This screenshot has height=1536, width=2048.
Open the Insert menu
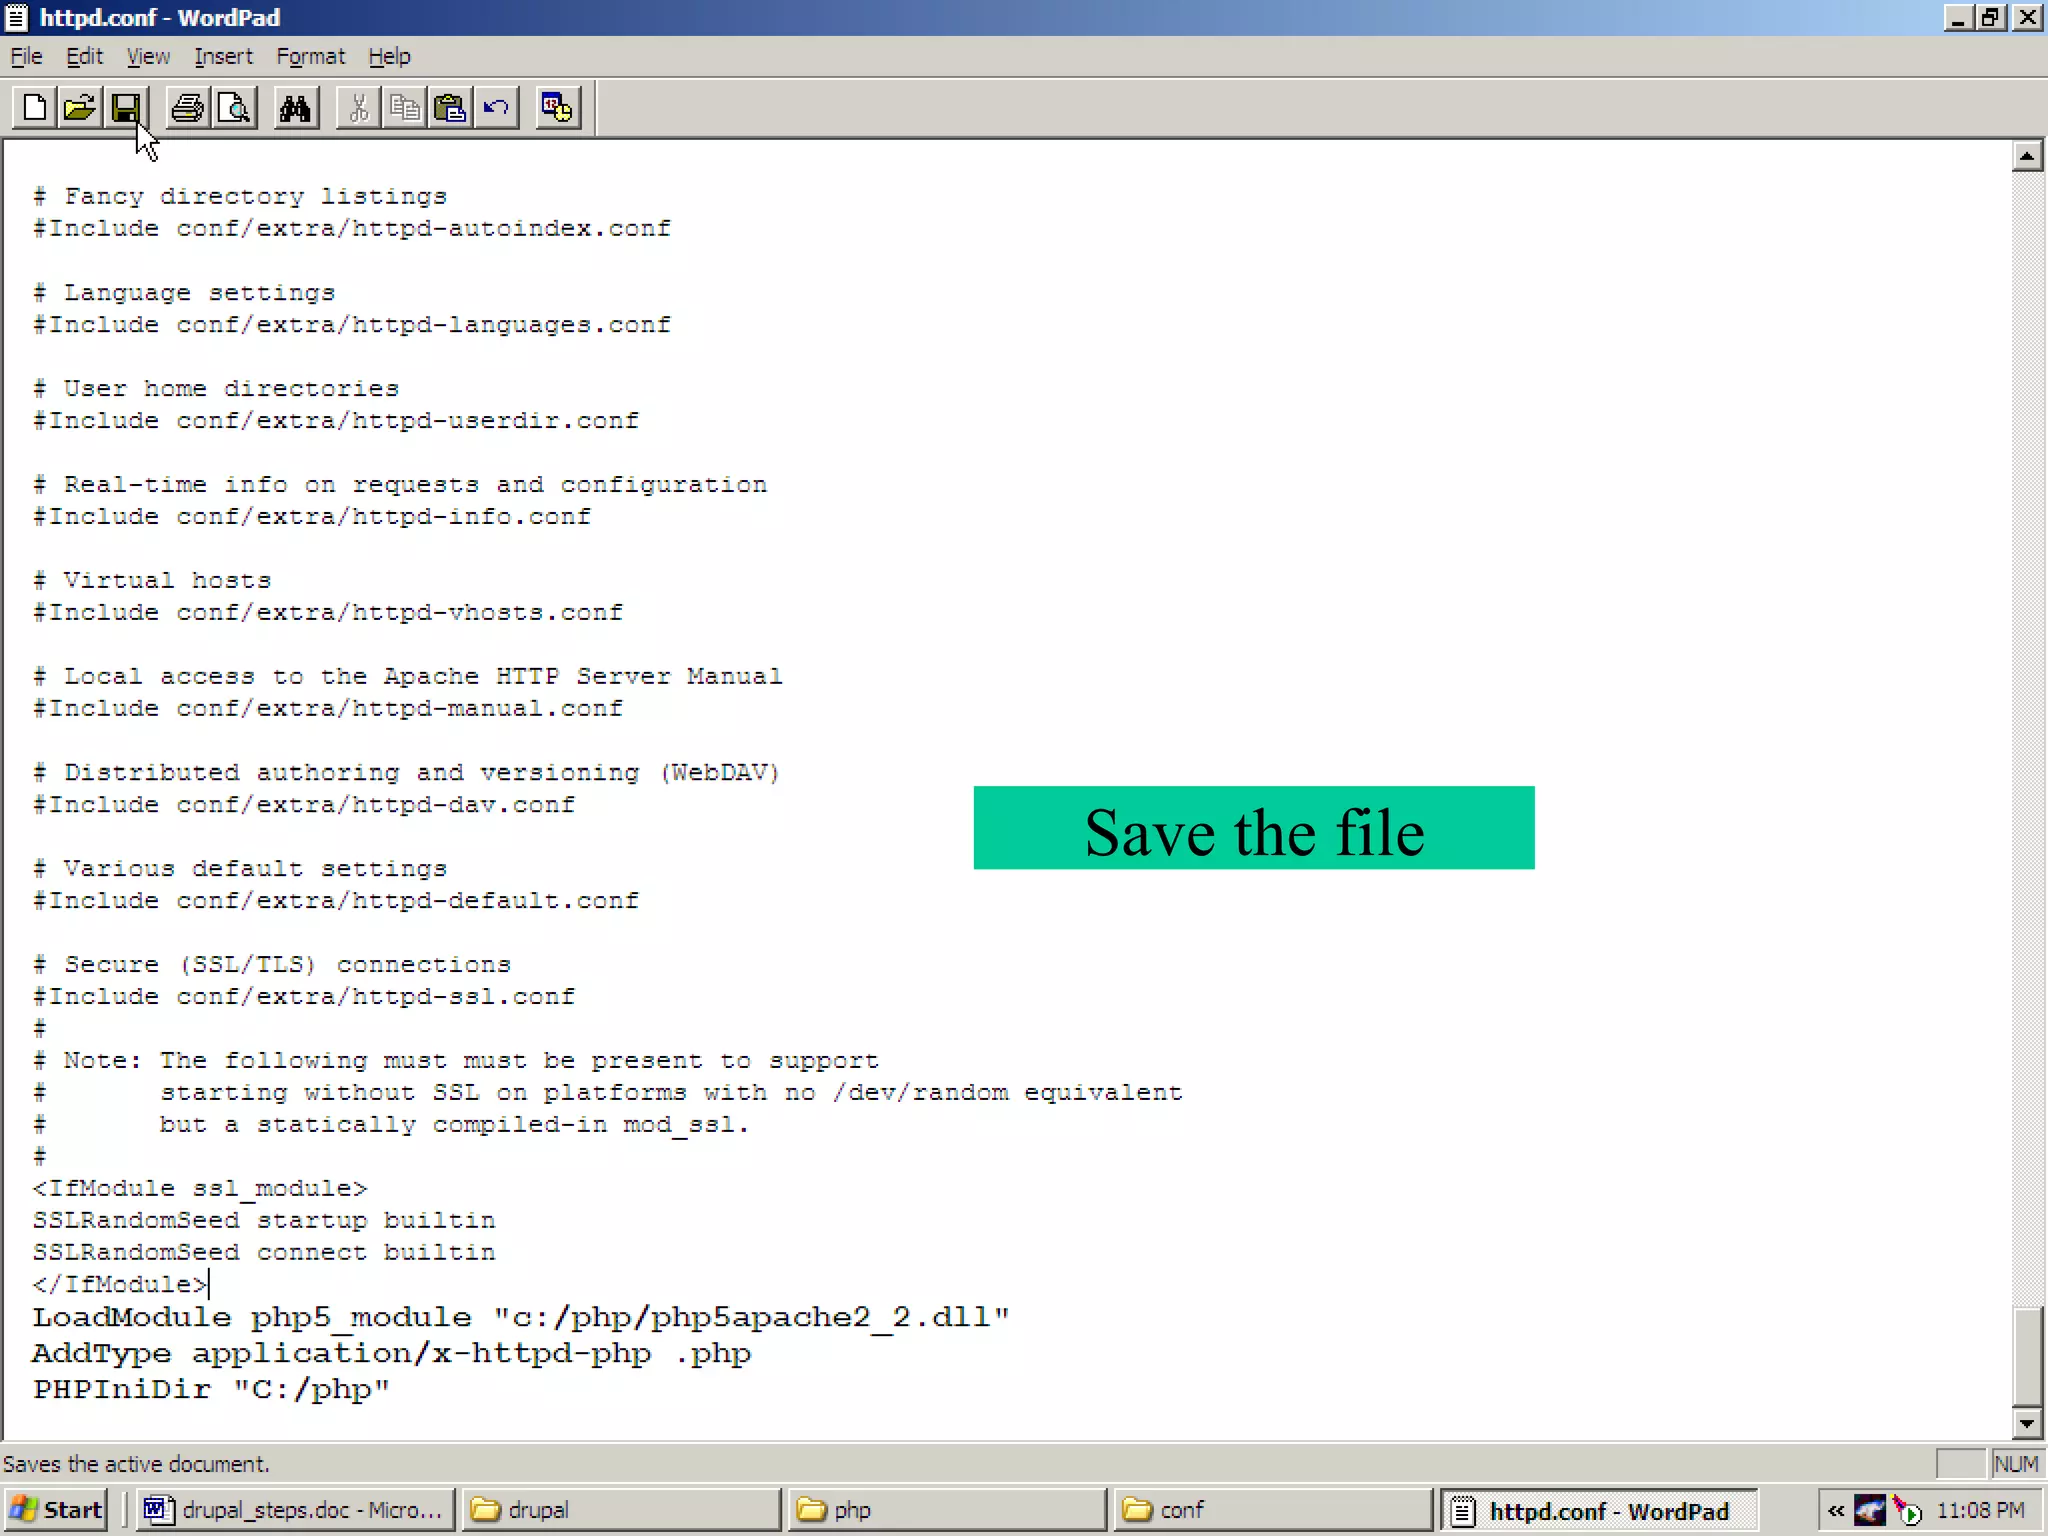(x=223, y=57)
